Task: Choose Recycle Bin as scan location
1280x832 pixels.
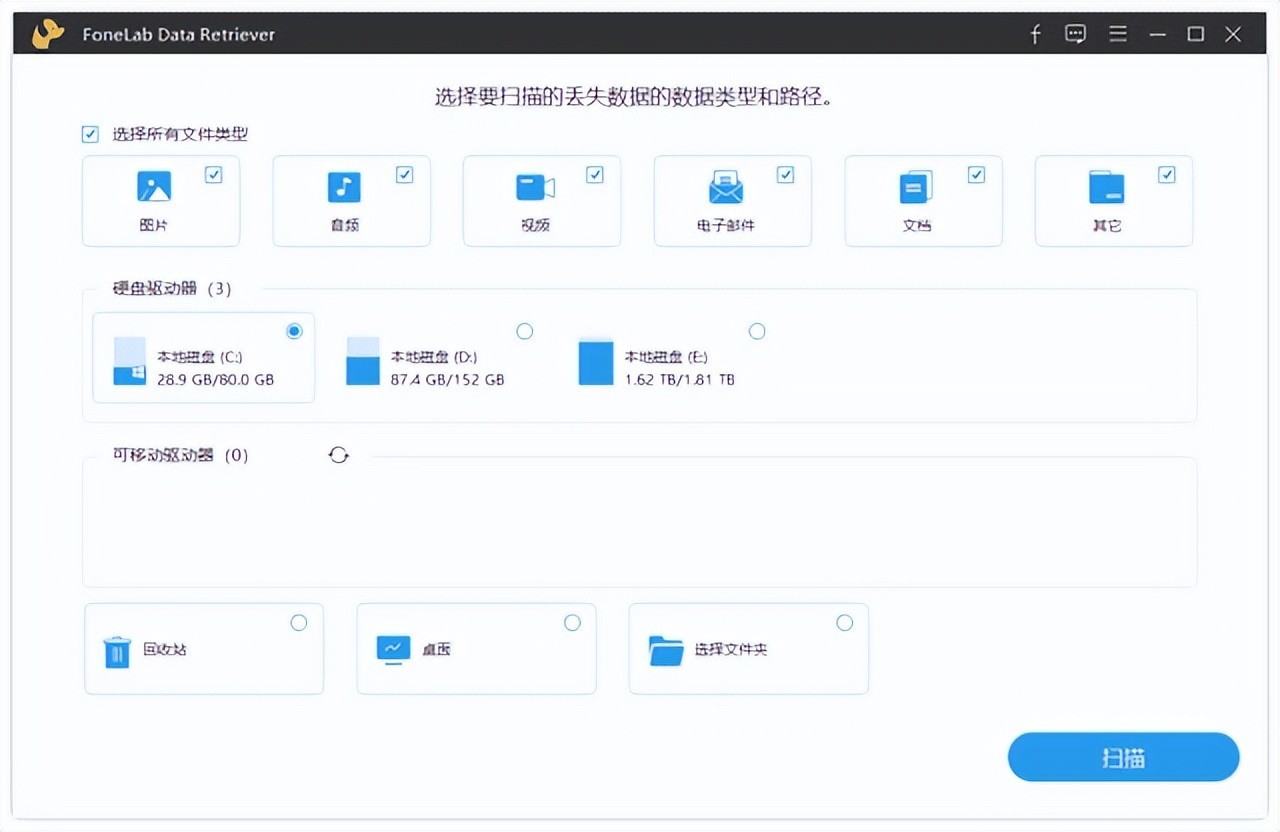Action: tap(298, 623)
